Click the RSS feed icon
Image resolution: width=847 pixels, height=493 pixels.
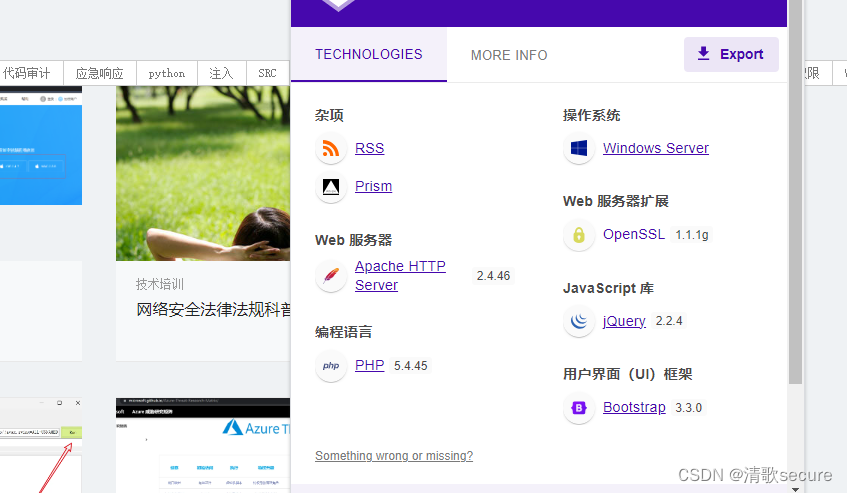coord(331,148)
